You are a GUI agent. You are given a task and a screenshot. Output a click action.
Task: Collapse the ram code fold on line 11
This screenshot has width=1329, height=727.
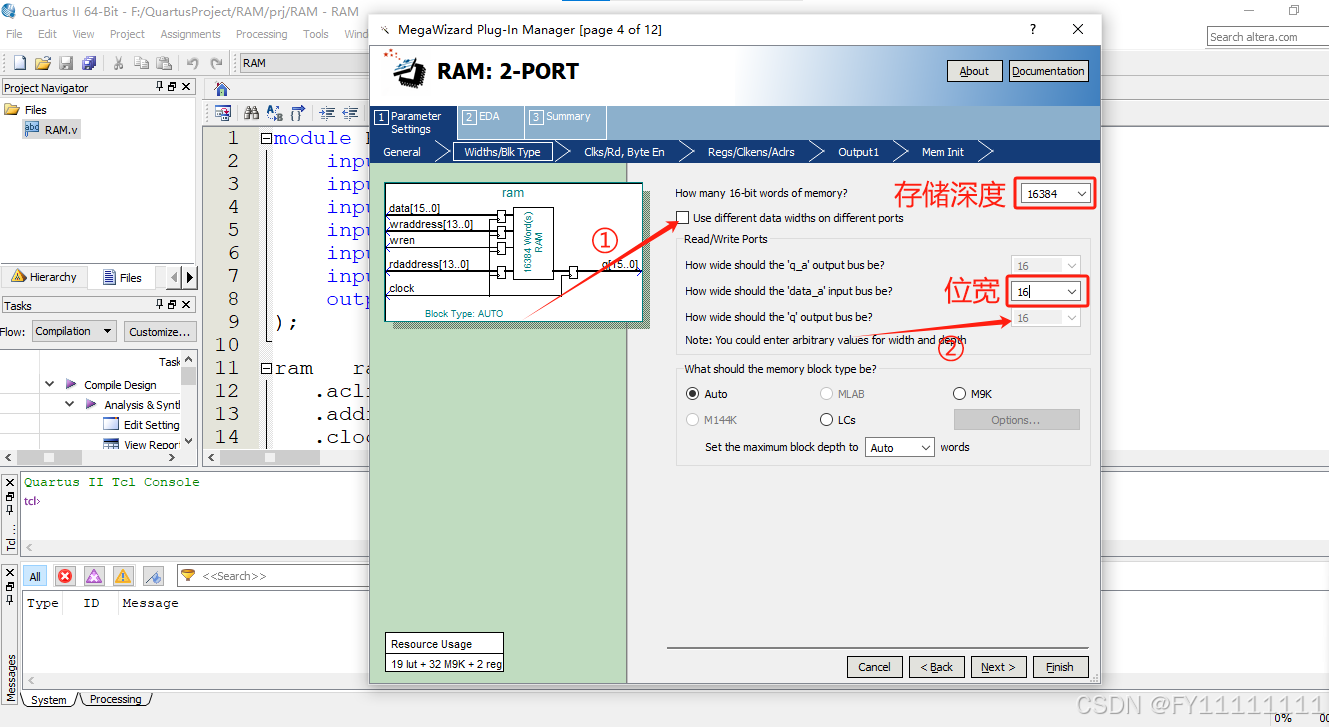(x=266, y=369)
